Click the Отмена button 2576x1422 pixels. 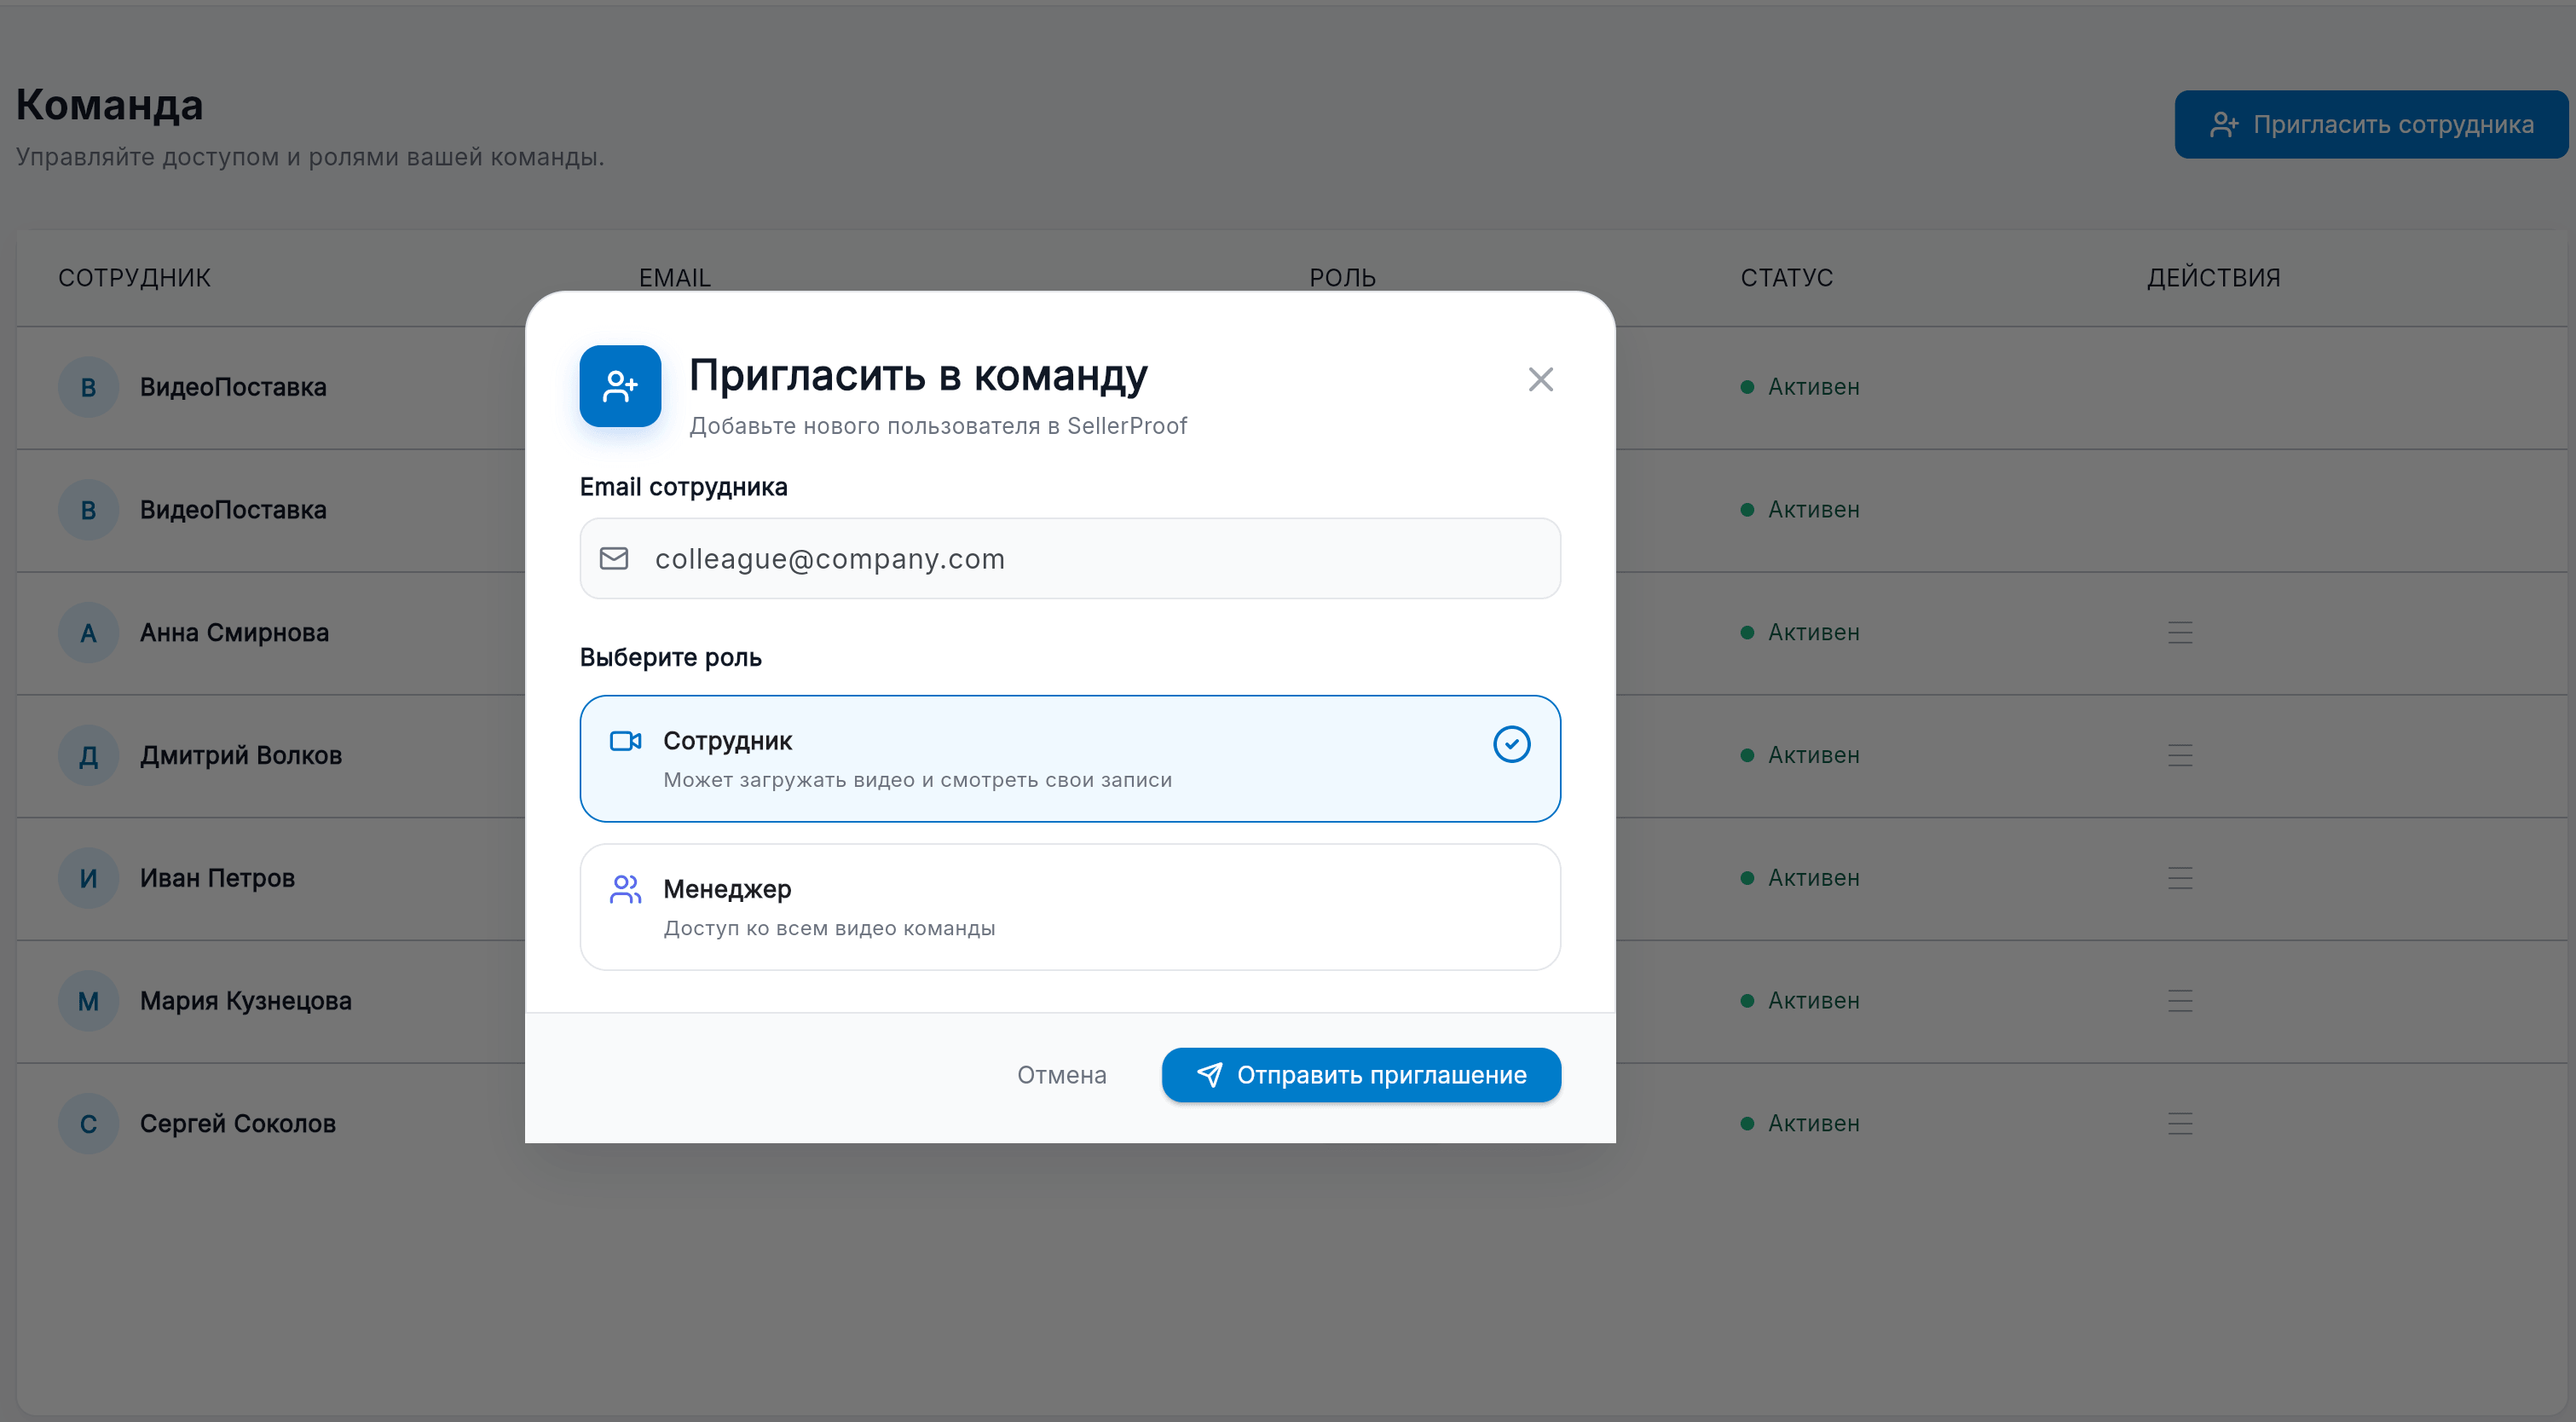tap(1061, 1075)
